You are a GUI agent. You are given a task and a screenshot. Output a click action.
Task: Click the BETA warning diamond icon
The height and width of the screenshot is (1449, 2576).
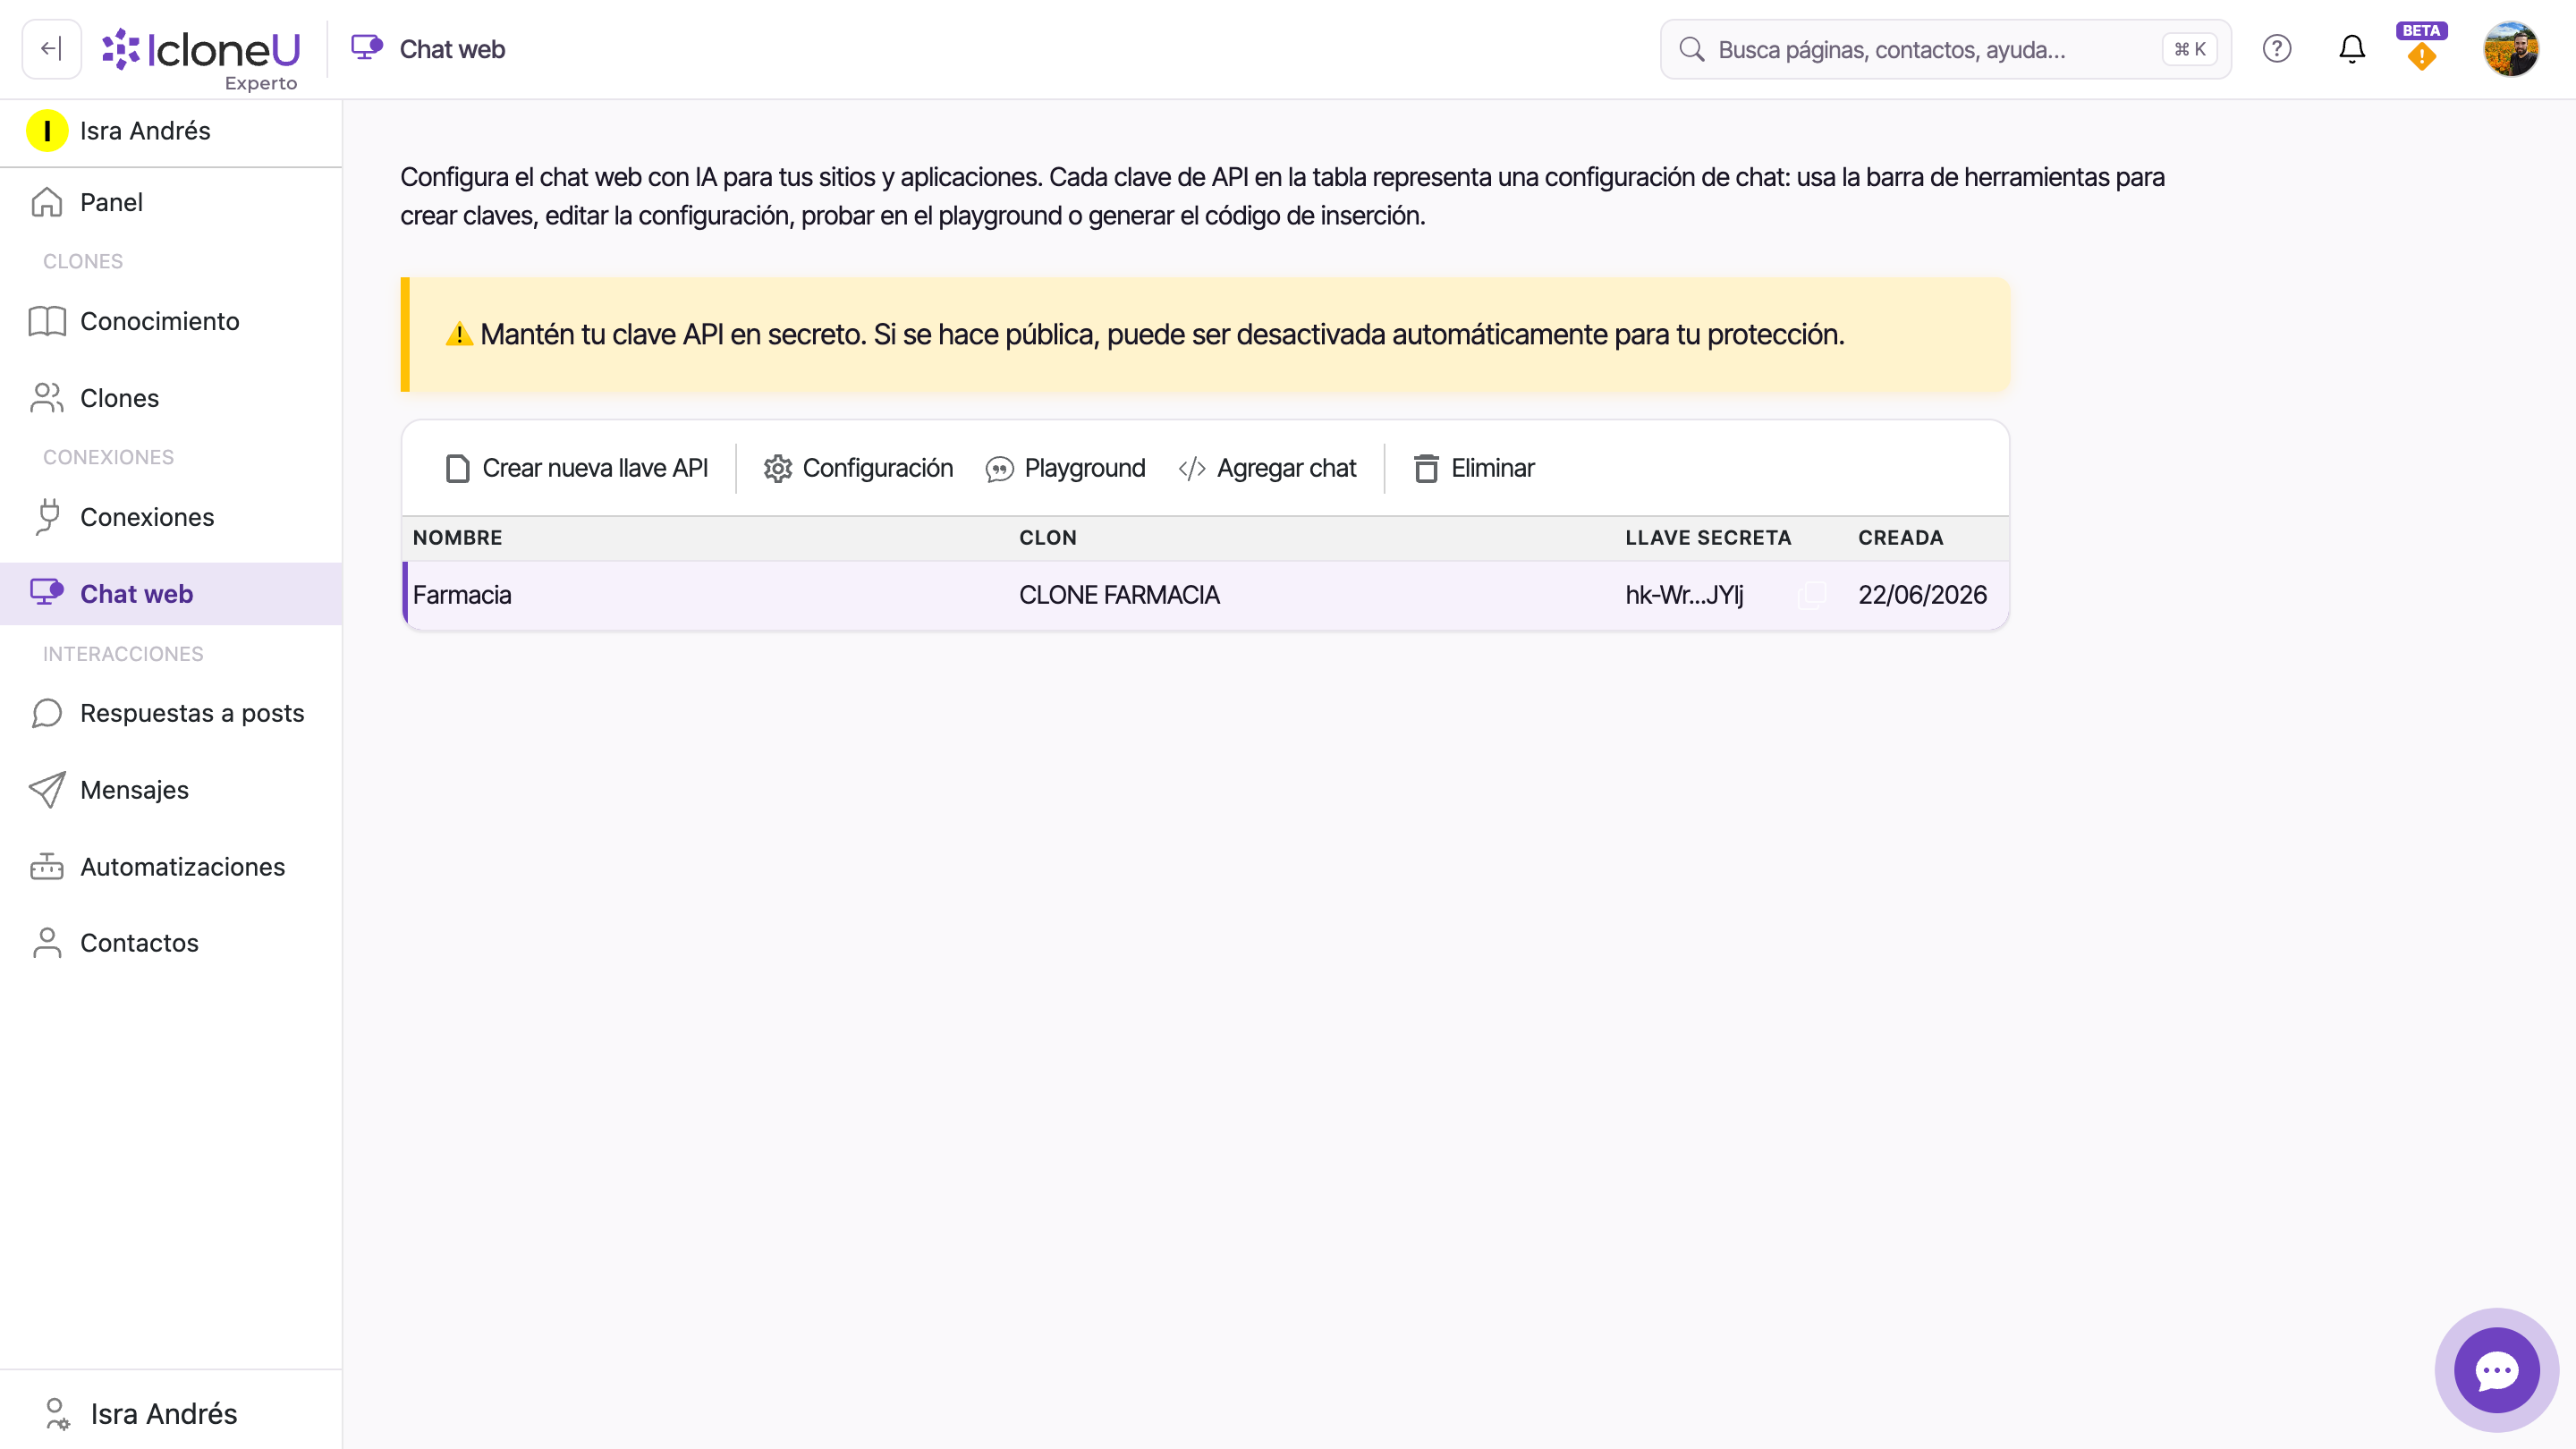tap(2421, 58)
